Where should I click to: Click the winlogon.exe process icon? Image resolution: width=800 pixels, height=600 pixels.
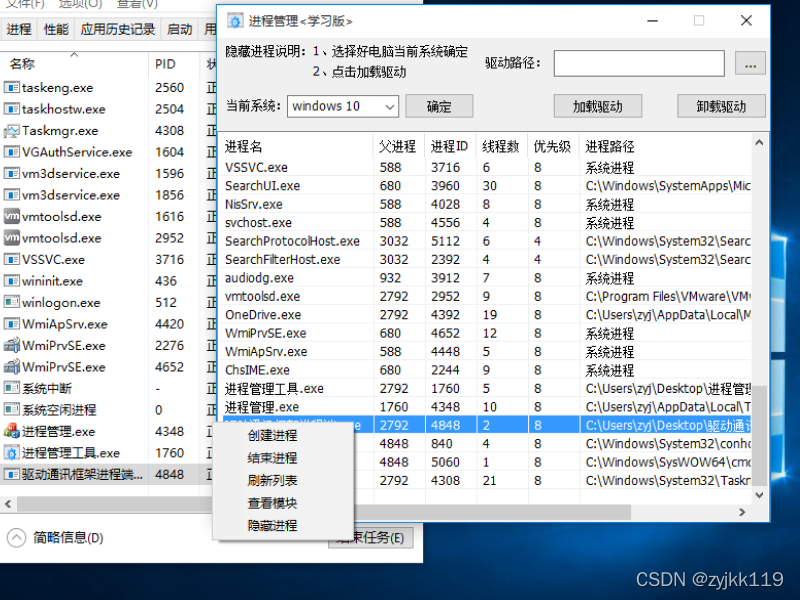(11, 302)
